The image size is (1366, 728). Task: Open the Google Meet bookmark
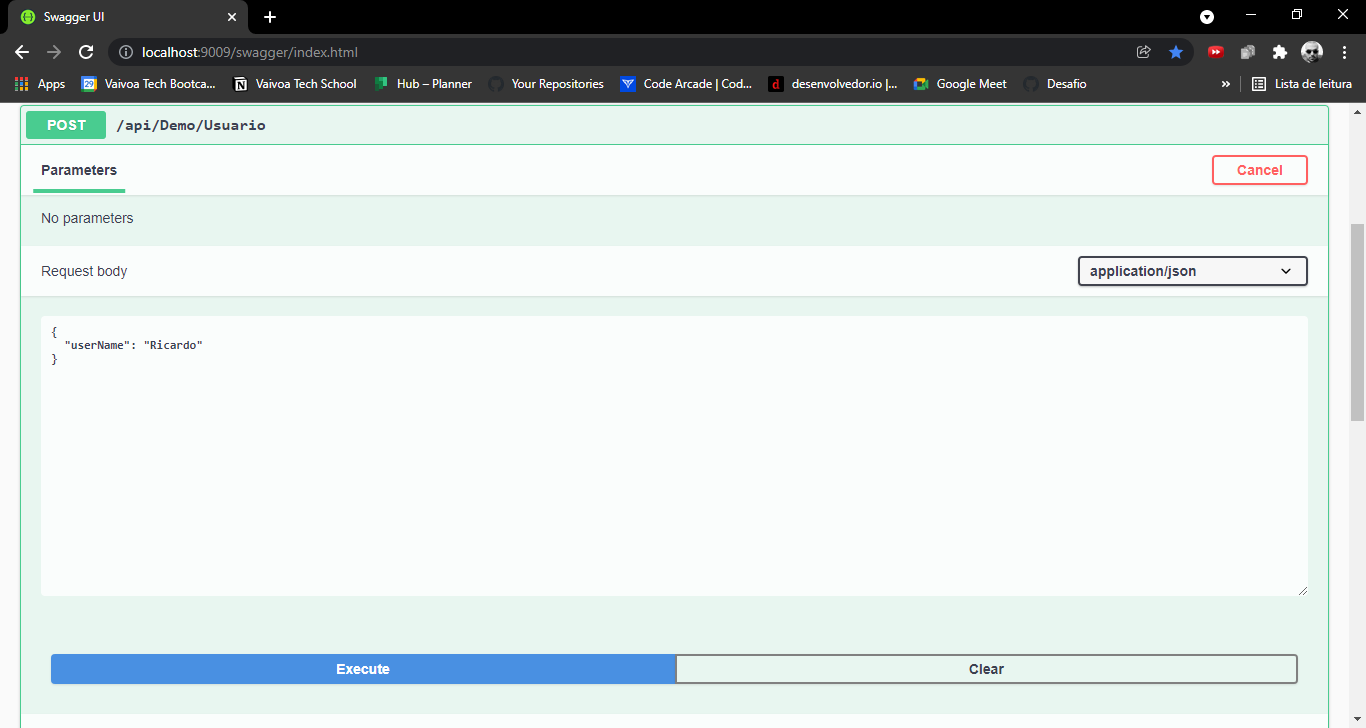click(x=959, y=84)
